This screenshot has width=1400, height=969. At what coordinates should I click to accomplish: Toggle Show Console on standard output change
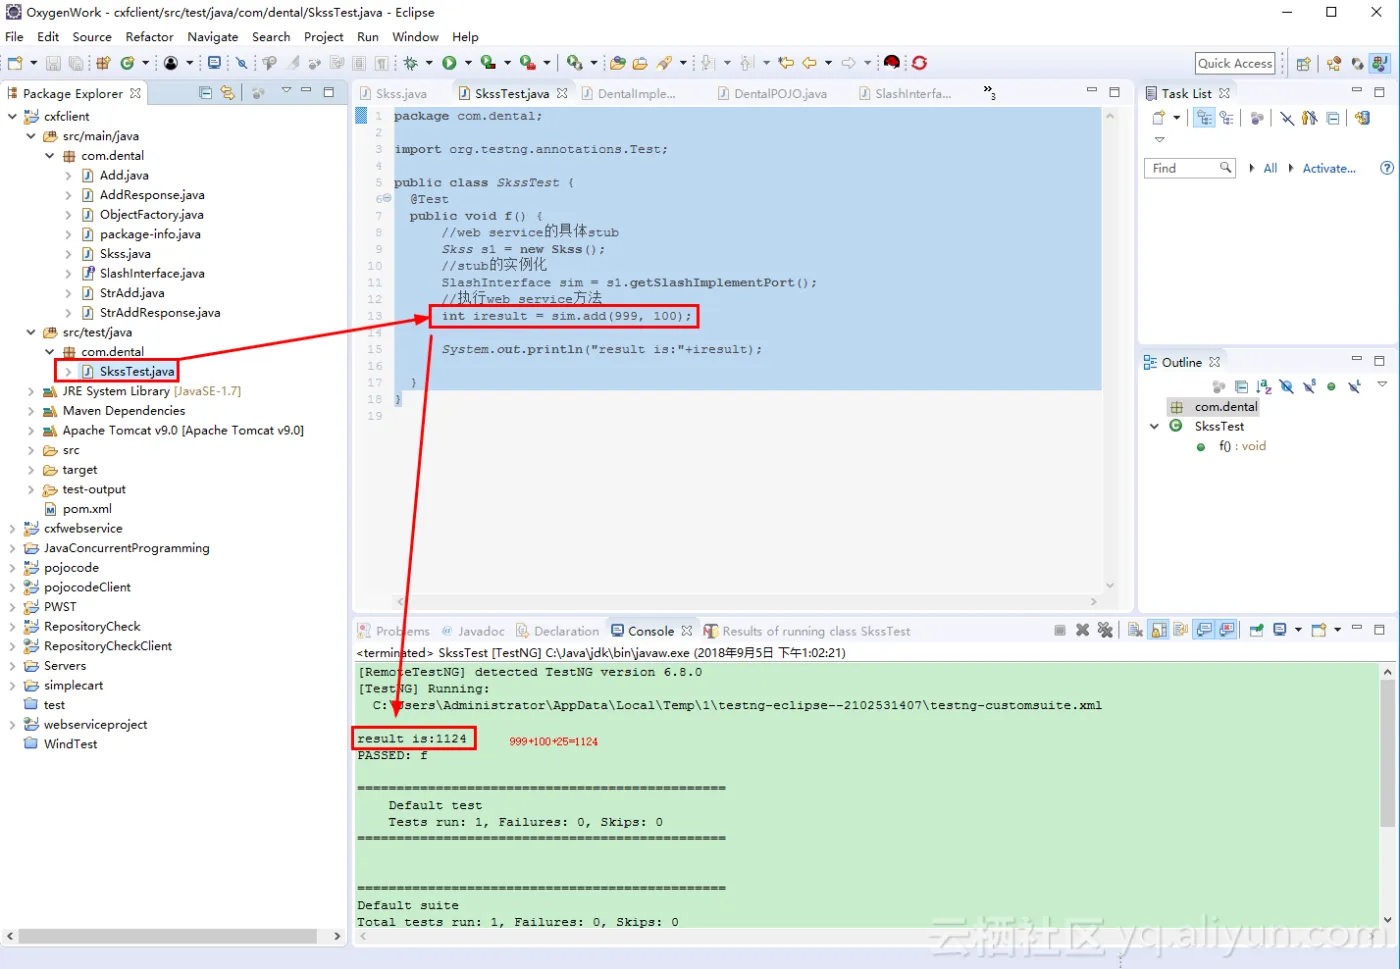(1204, 630)
